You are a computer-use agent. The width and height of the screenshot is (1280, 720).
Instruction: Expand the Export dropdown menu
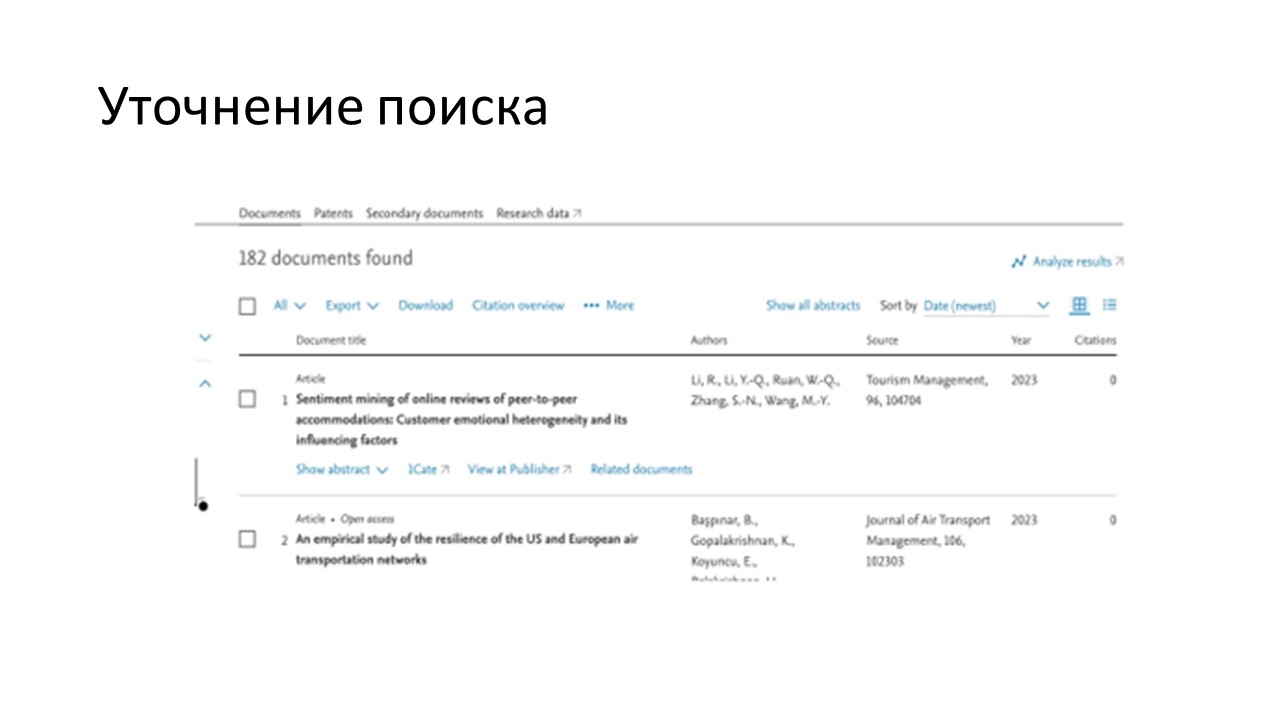point(352,306)
